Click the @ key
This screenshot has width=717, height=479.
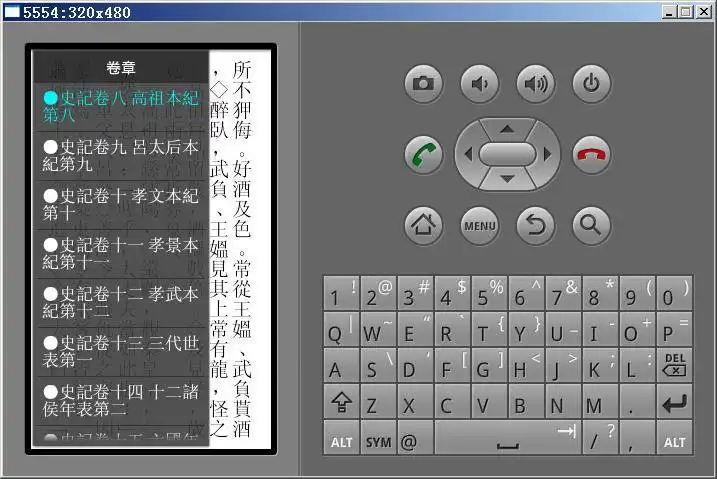[416, 438]
